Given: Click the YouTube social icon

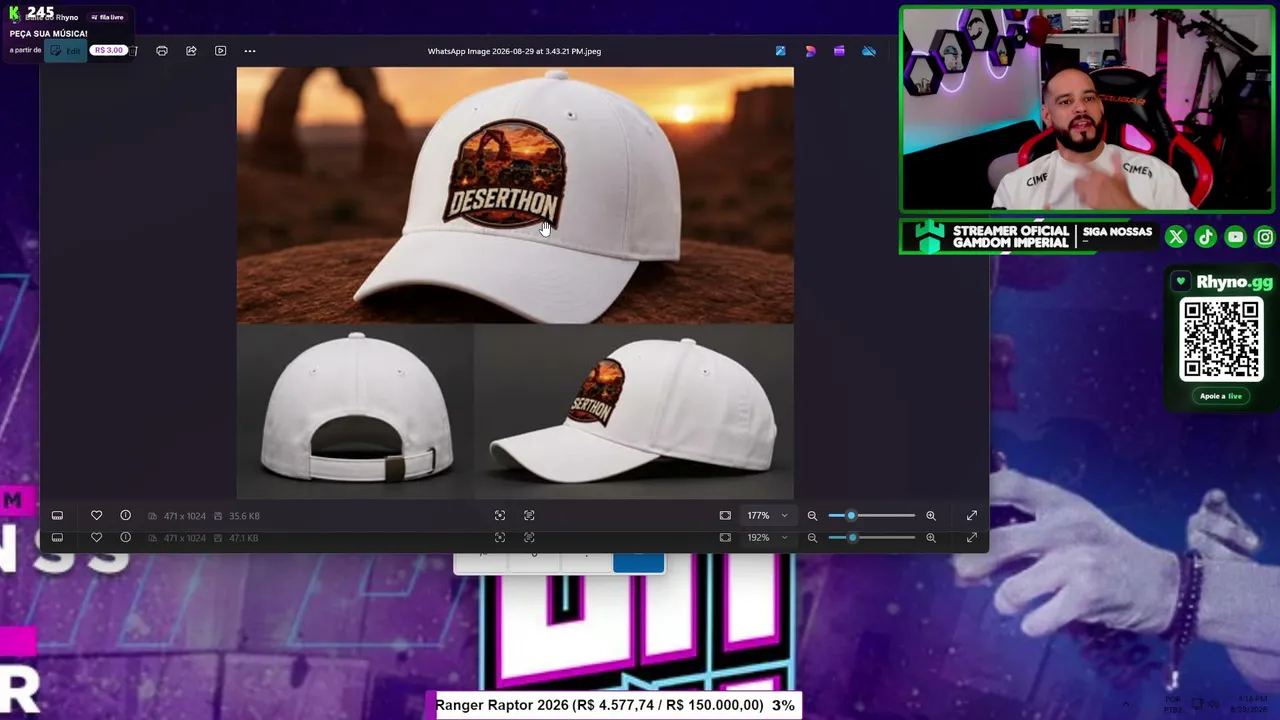Looking at the screenshot, I should tap(1236, 237).
